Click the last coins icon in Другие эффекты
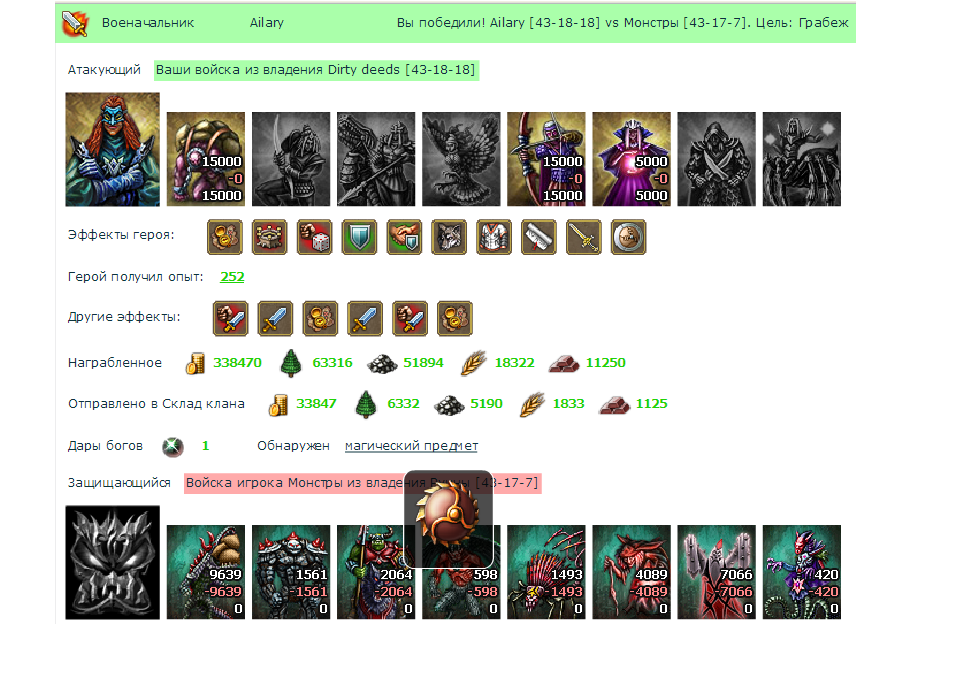This screenshot has height=683, width=962. (455, 318)
